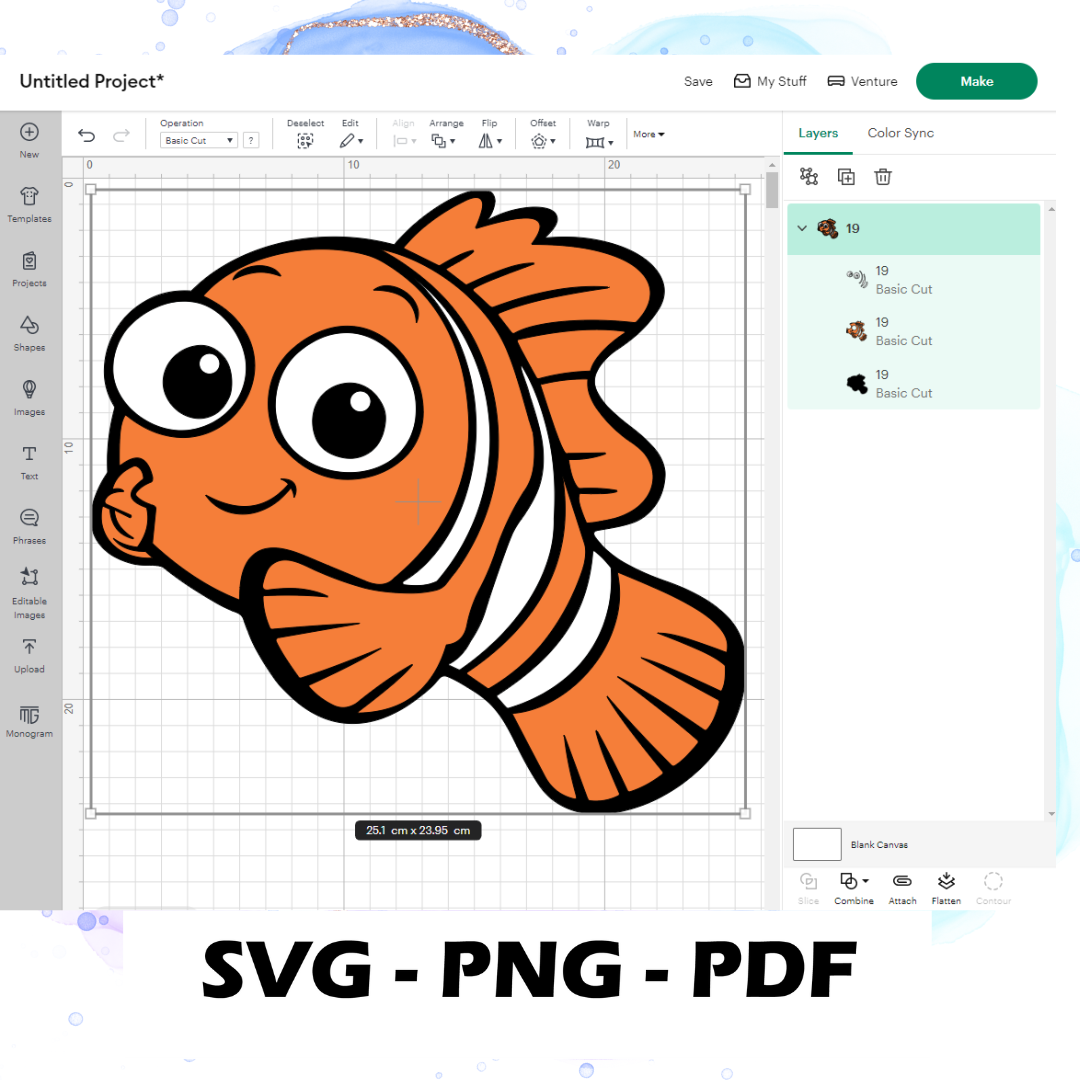Viewport: 1080px width, 1080px height.
Task: Click the Duplicate layer icon
Action: click(846, 177)
